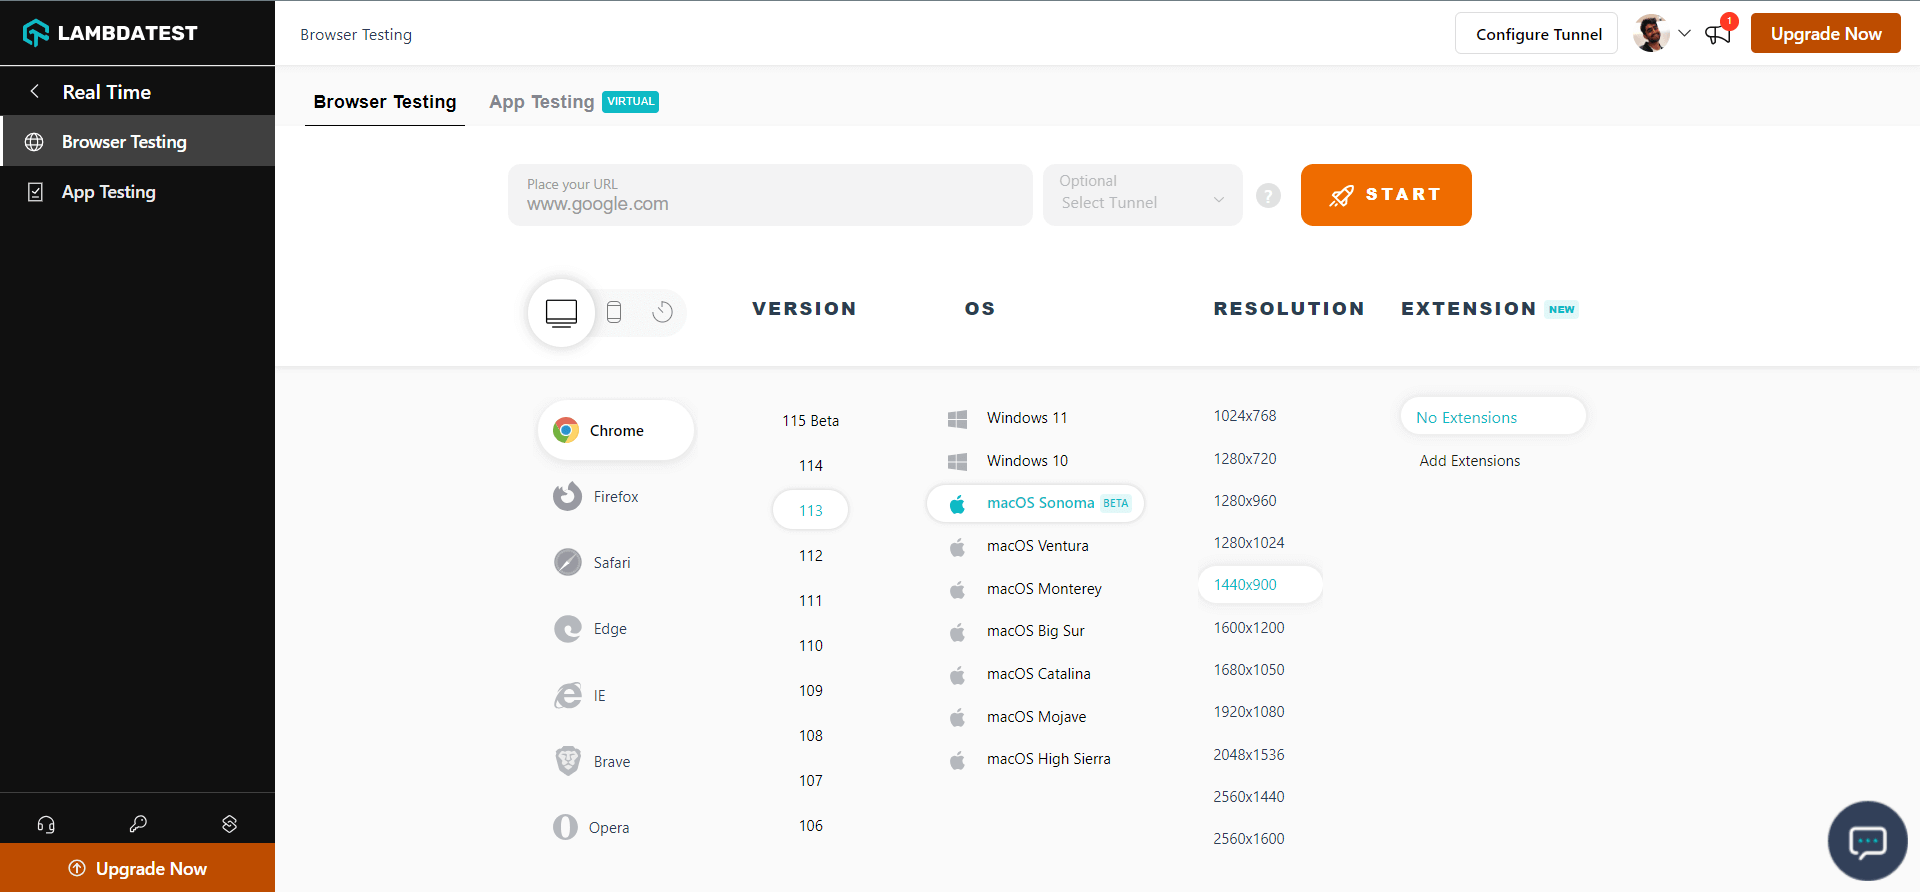1920x892 pixels.
Task: Select macOS High Sierra as the OS
Action: 1030,759
